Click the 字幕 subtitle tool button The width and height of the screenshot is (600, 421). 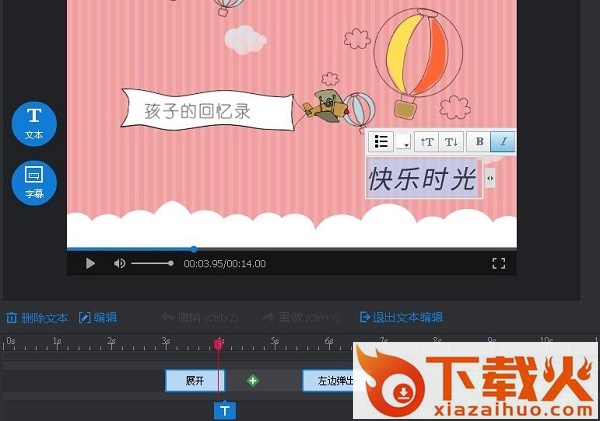coord(34,182)
